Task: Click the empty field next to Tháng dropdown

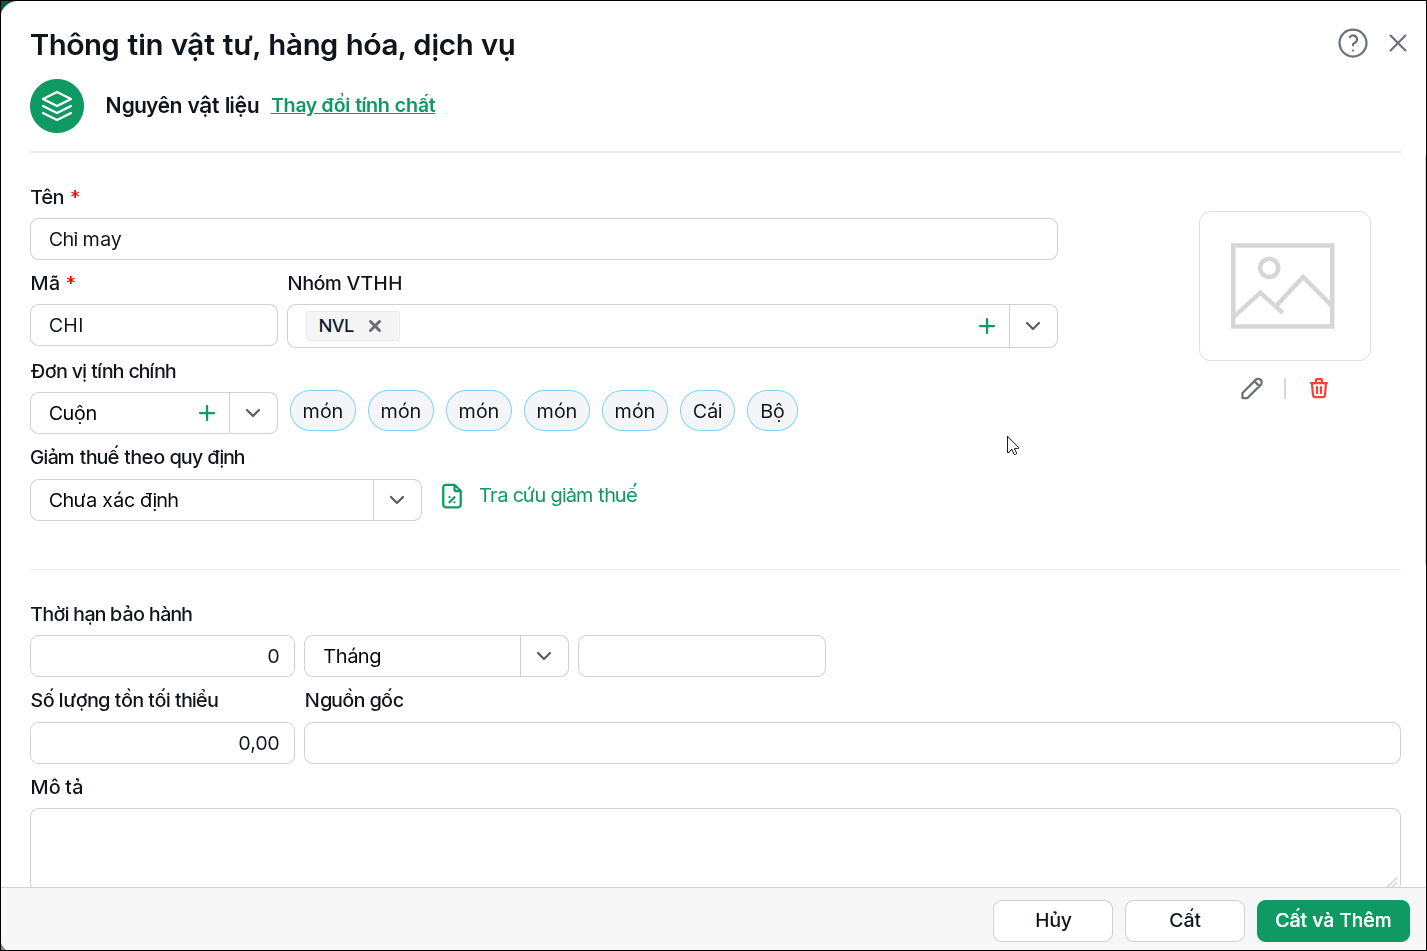Action: (702, 656)
